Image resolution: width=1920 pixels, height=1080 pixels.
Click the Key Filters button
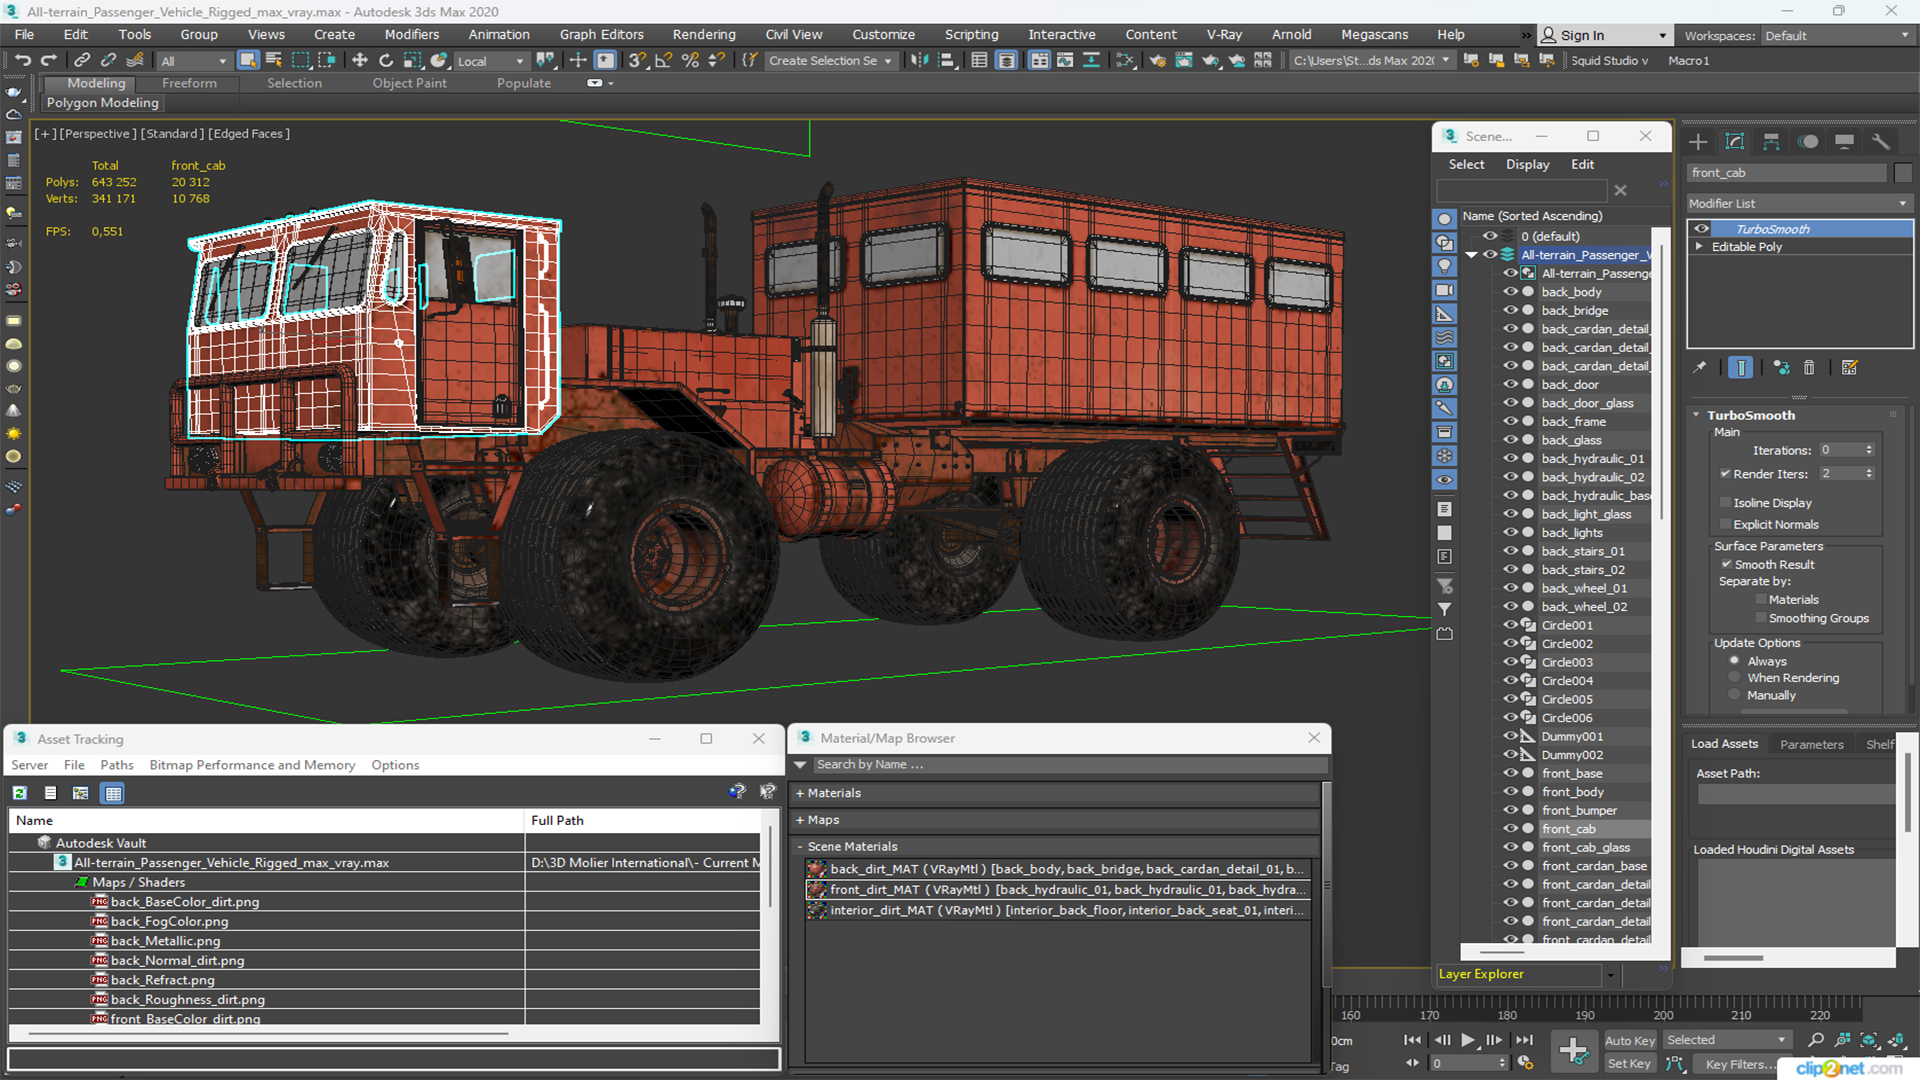click(1735, 1065)
